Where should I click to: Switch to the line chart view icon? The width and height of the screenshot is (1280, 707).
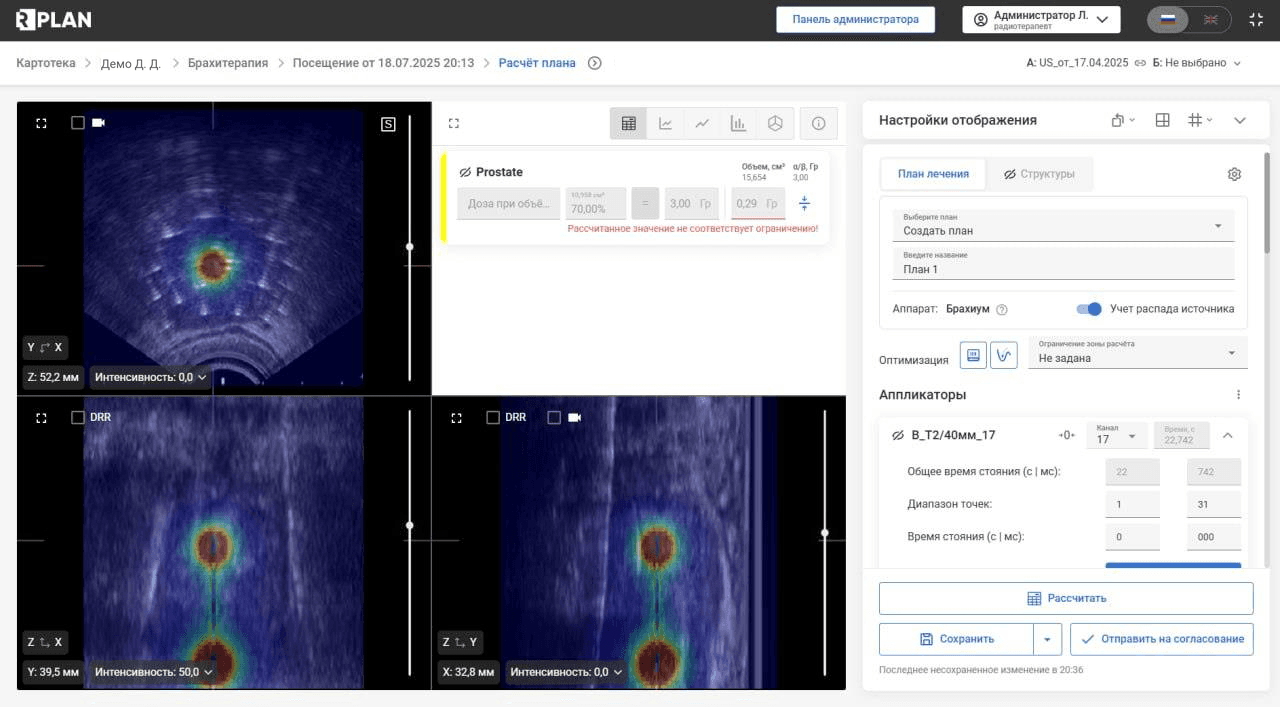tap(665, 123)
